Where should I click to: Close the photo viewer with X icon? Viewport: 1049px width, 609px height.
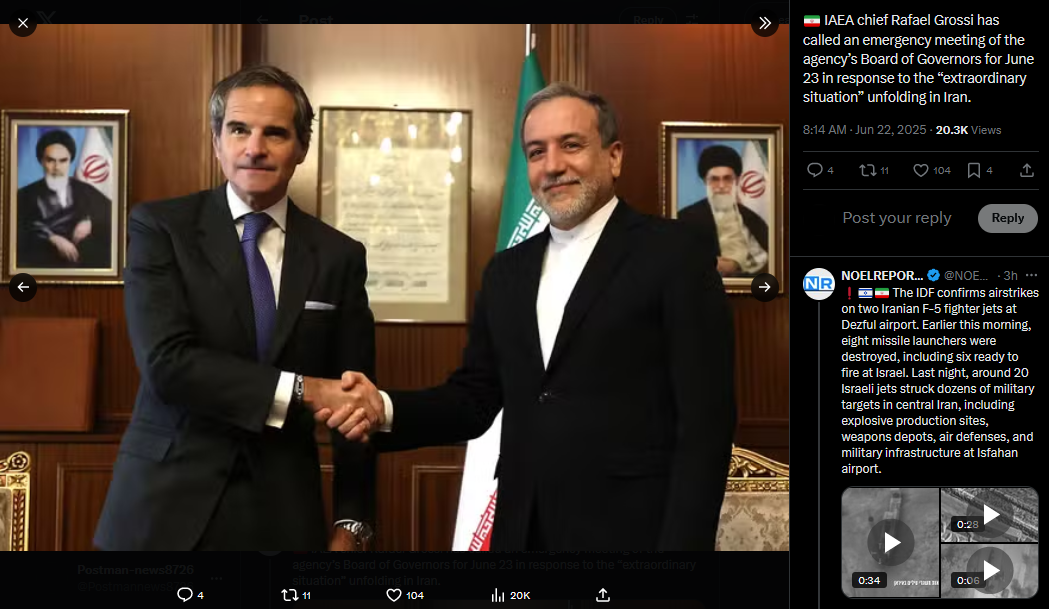coord(23,23)
